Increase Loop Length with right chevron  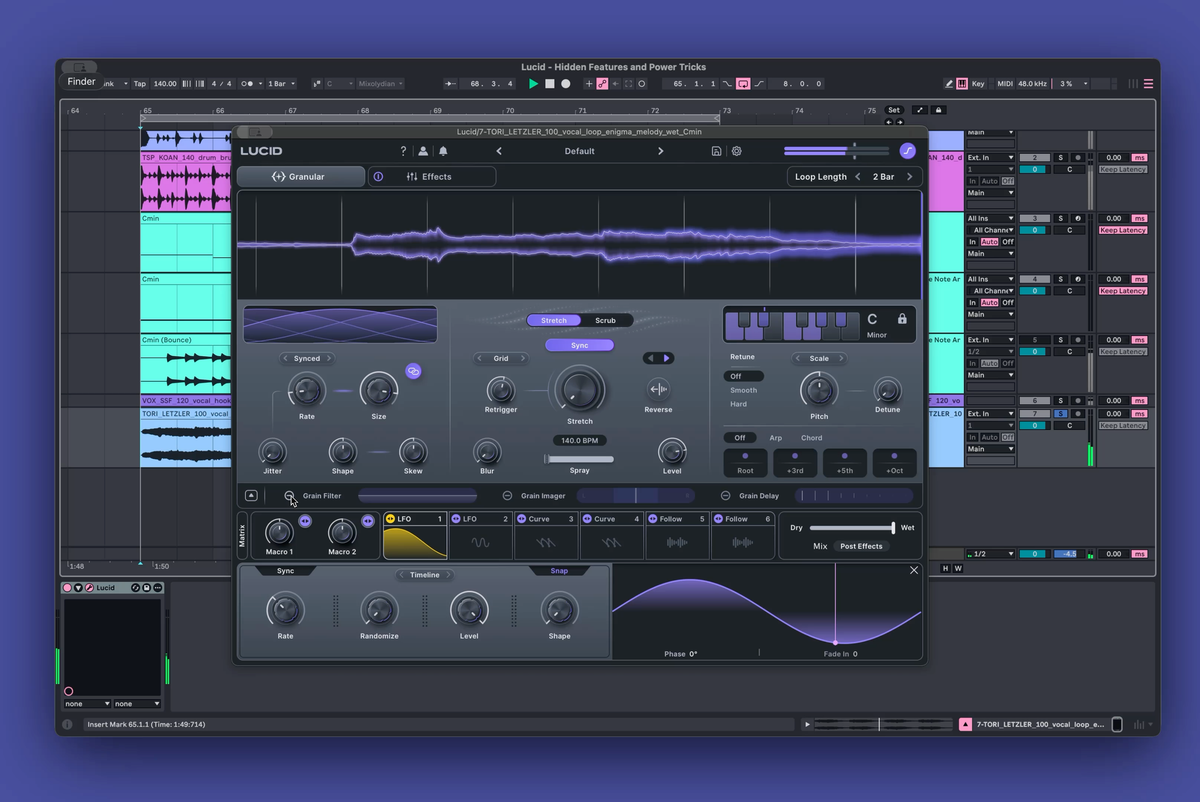909,177
